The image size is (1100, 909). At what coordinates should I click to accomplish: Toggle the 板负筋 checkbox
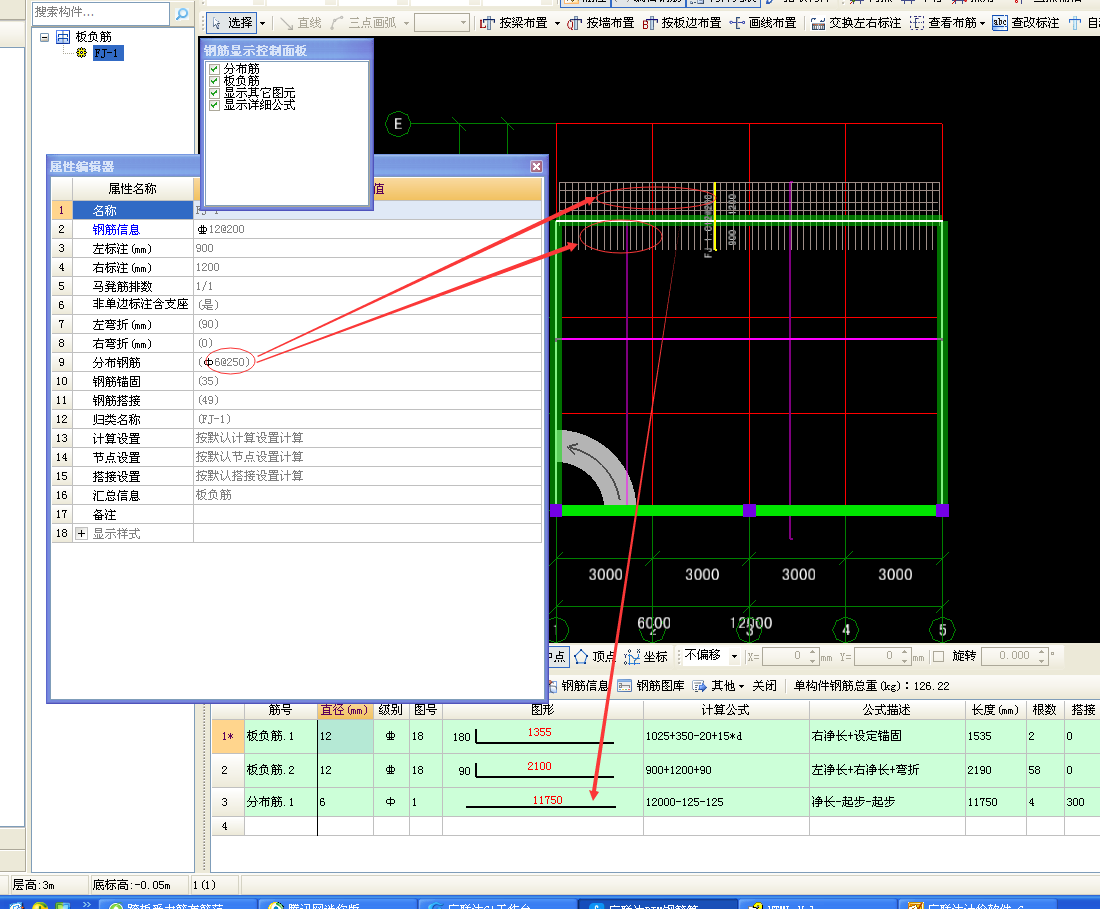pos(215,81)
